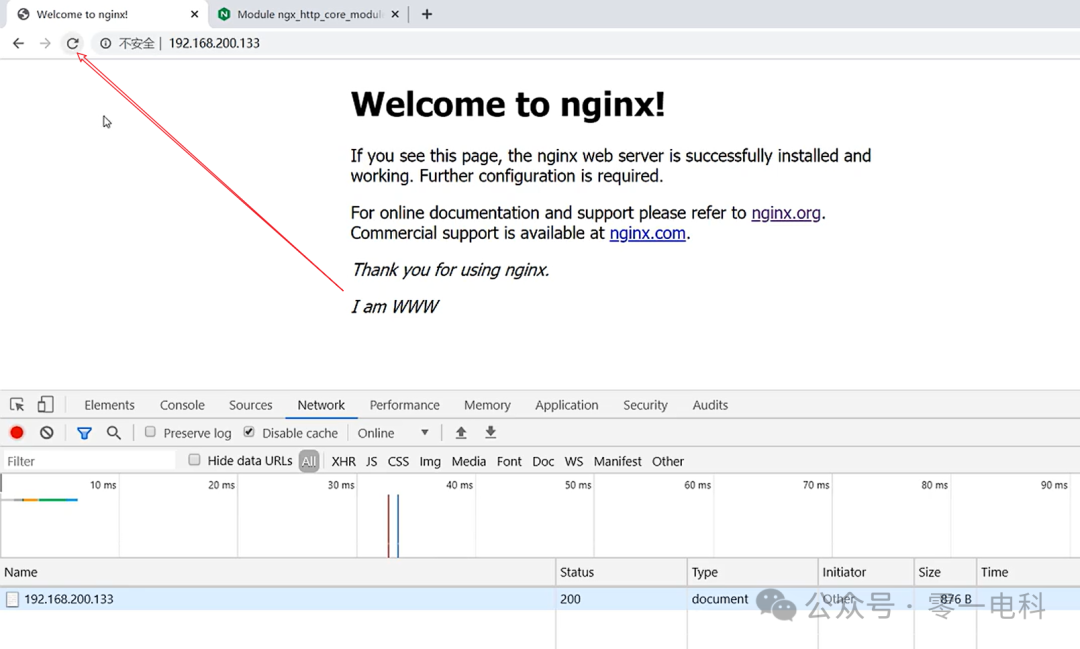Follow the nginx.com link
The width and height of the screenshot is (1080, 649).
click(647, 234)
